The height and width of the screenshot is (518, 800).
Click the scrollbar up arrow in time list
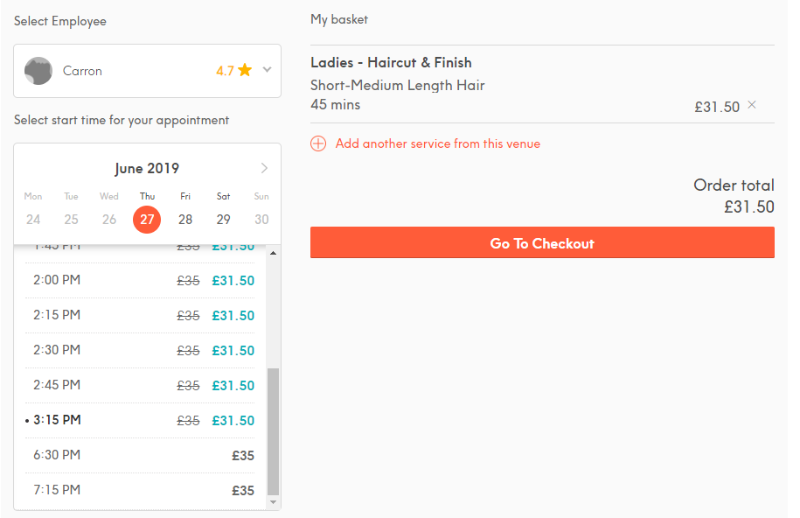point(273,253)
